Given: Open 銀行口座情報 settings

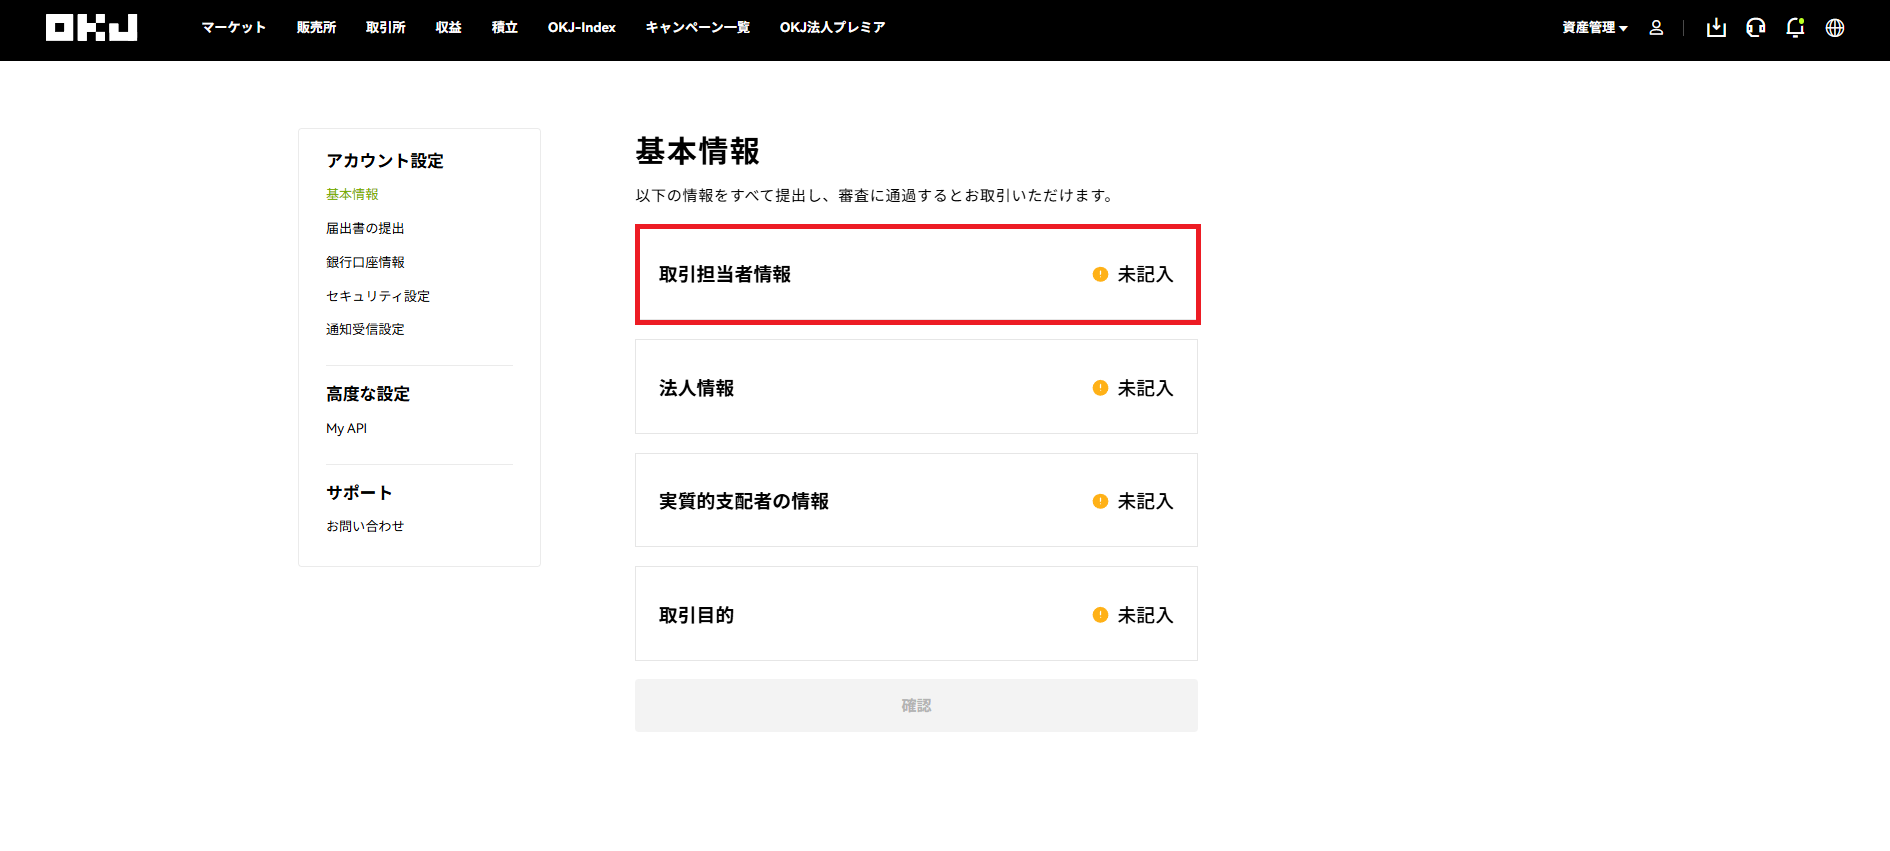Looking at the screenshot, I should click(x=365, y=262).
